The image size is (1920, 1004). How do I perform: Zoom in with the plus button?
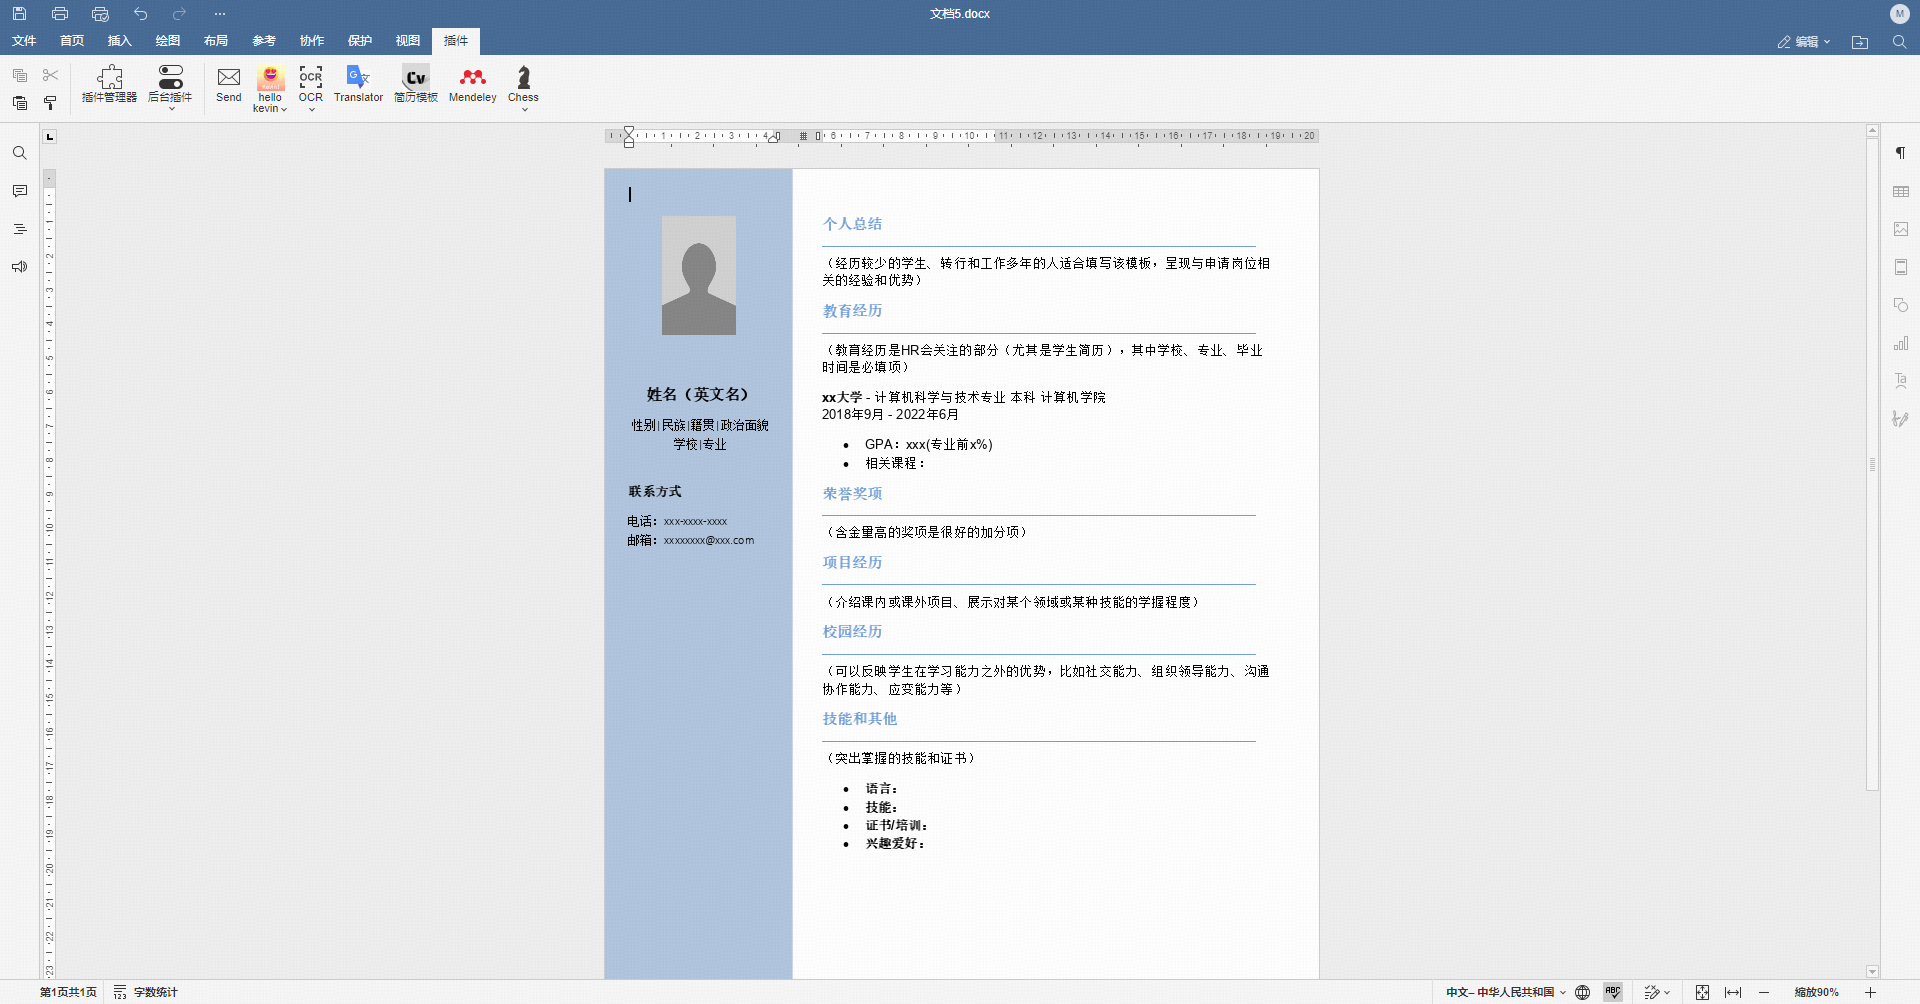click(1870, 992)
